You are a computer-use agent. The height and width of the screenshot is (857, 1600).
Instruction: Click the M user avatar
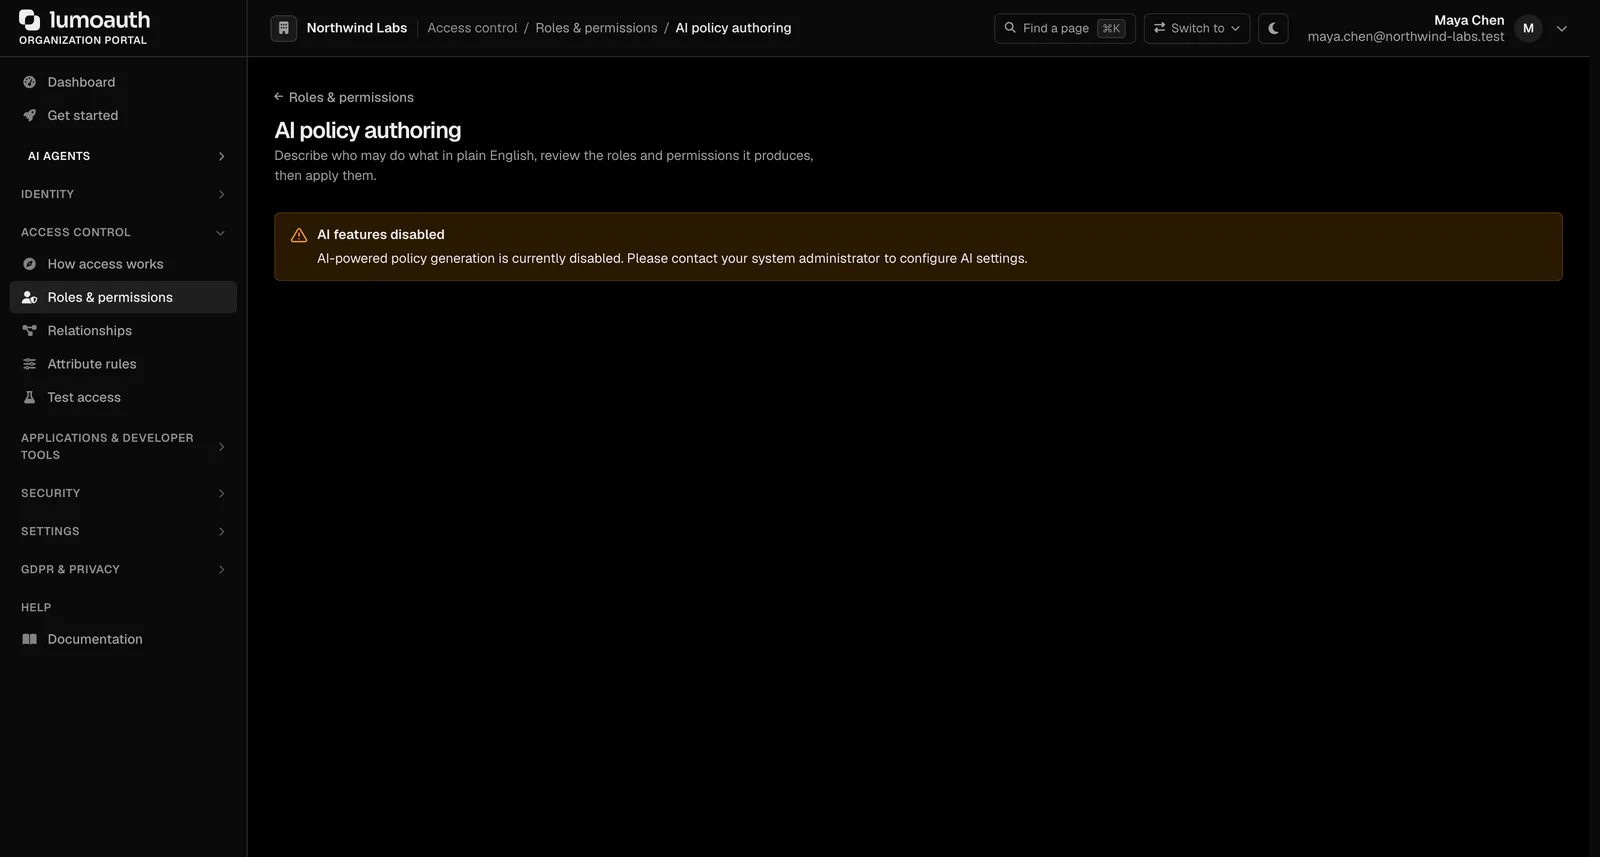point(1528,28)
